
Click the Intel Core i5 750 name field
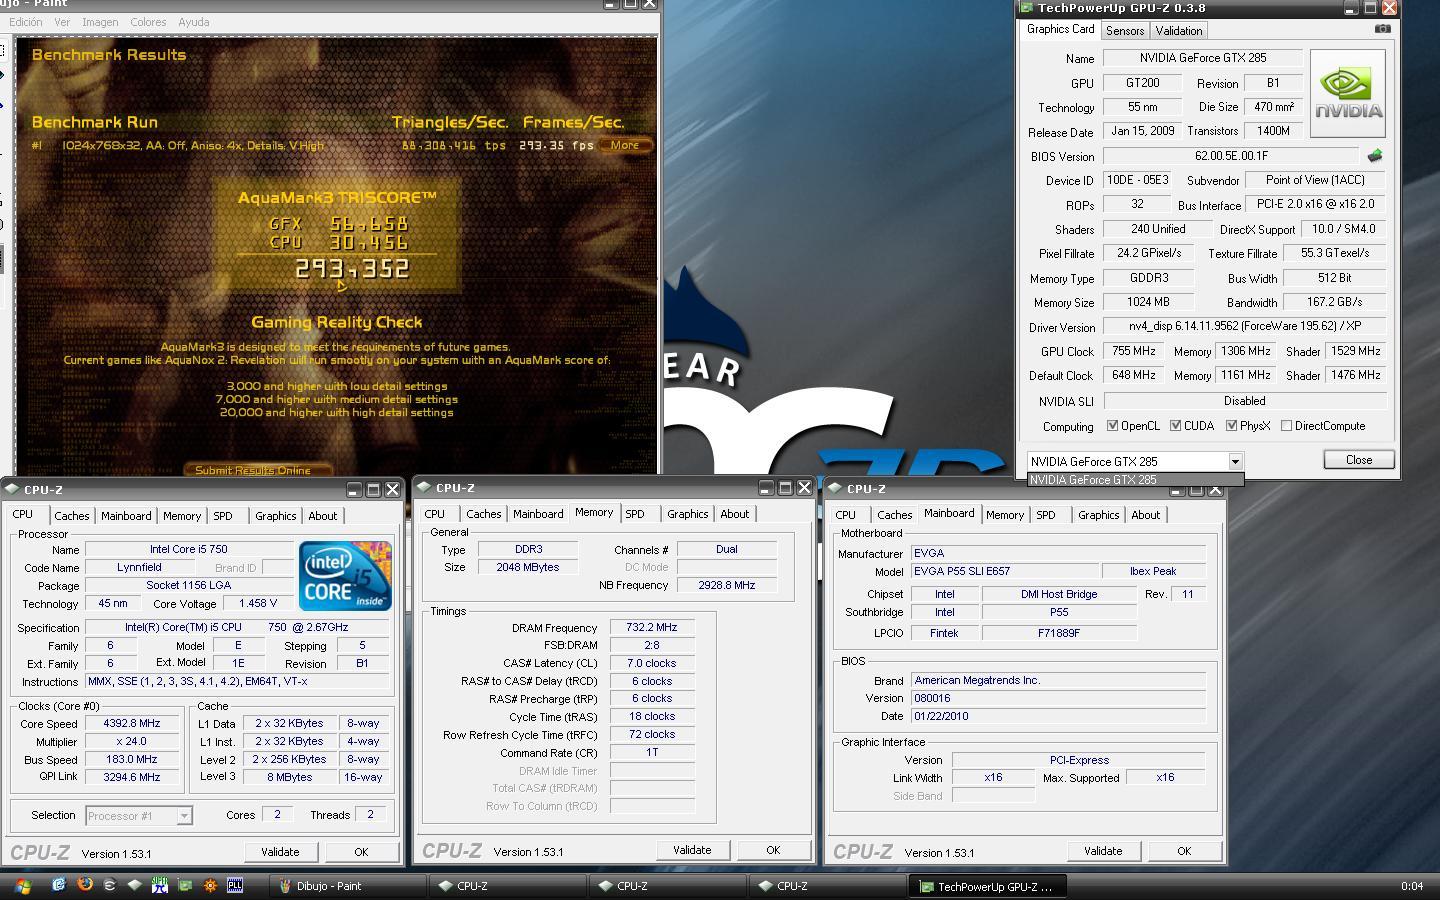coord(189,549)
